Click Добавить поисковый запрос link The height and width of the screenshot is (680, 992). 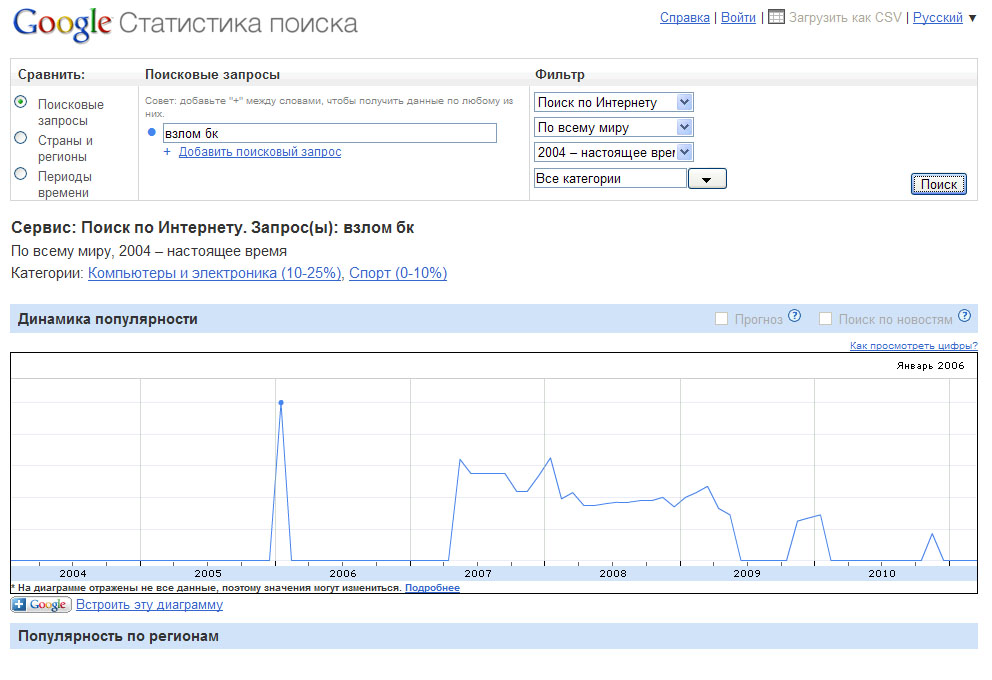pyautogui.click(x=260, y=152)
